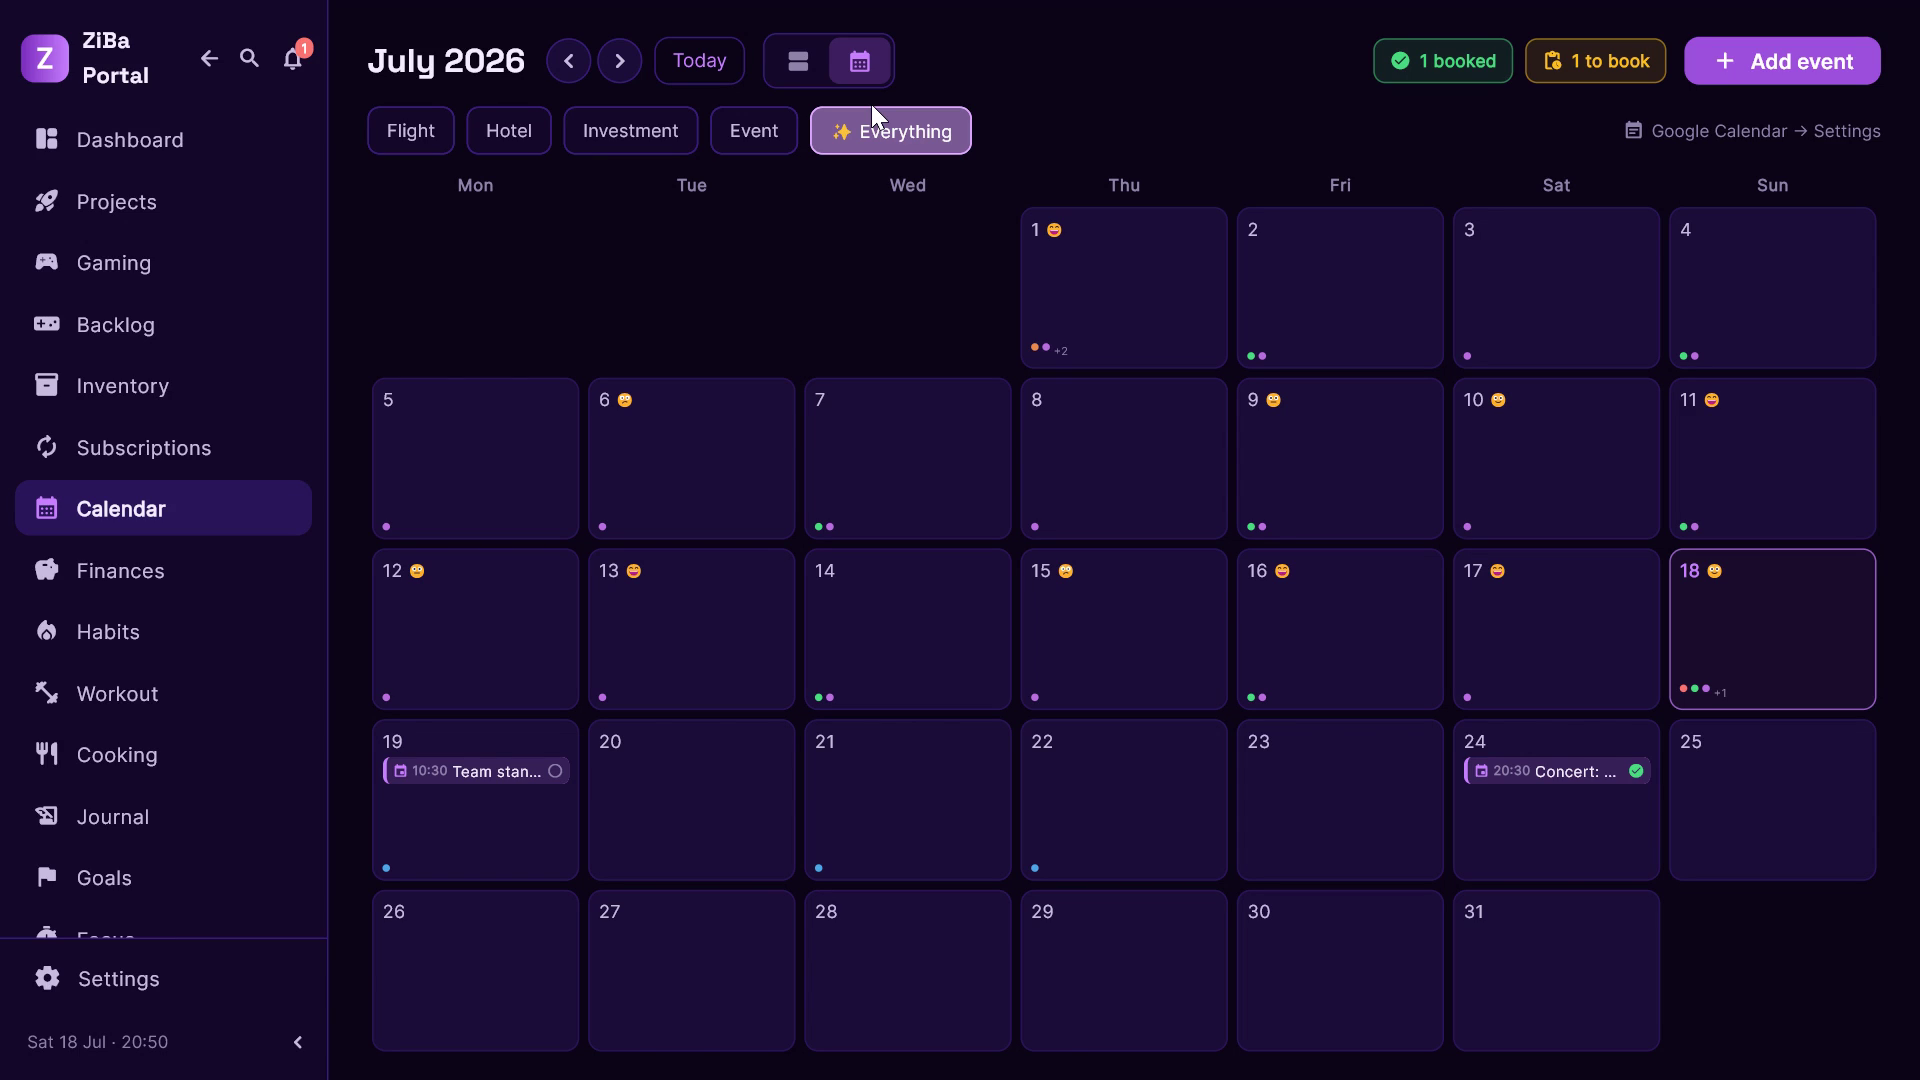
Task: Filter by Flight
Action: (x=411, y=131)
